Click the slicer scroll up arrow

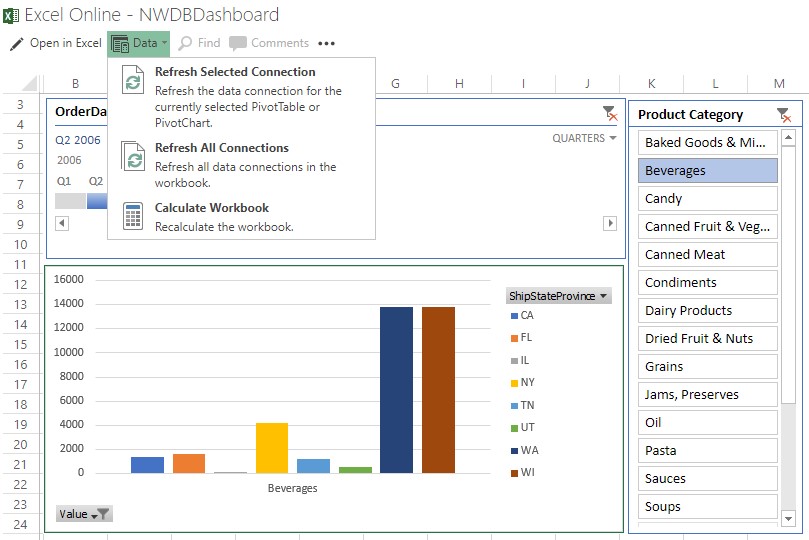point(788,137)
